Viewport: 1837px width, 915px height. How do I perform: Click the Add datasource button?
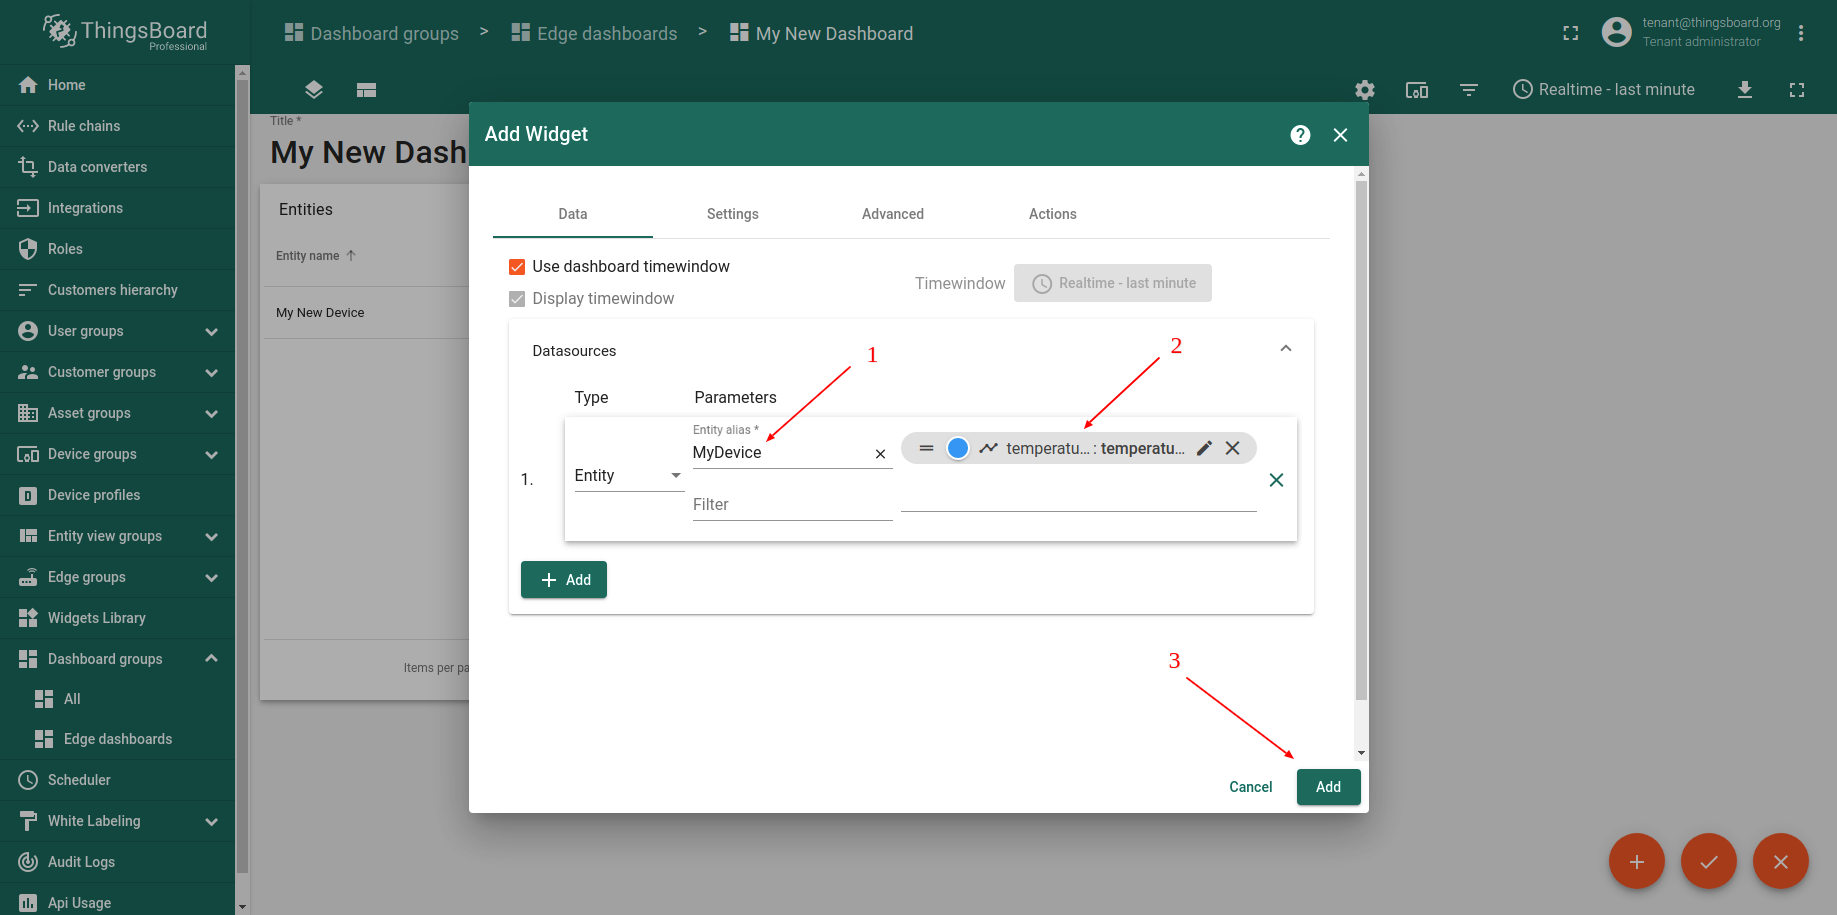[564, 580]
